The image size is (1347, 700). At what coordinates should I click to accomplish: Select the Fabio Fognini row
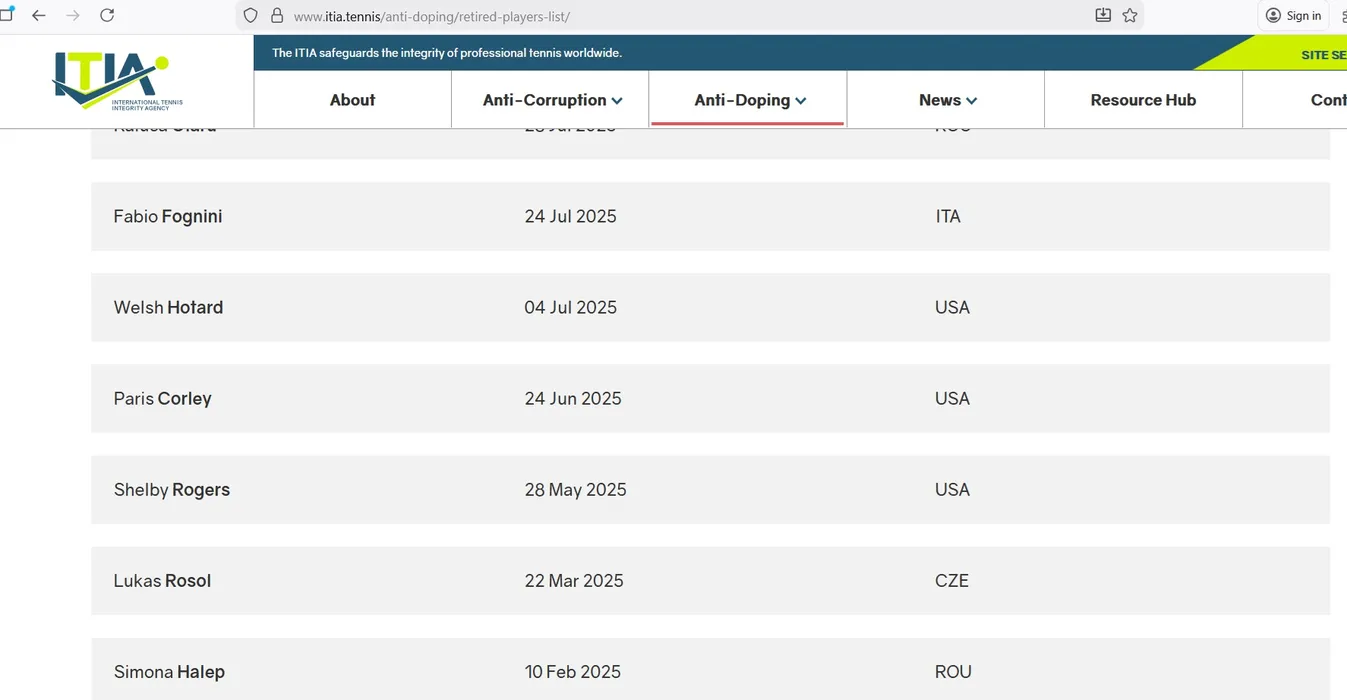coord(710,217)
